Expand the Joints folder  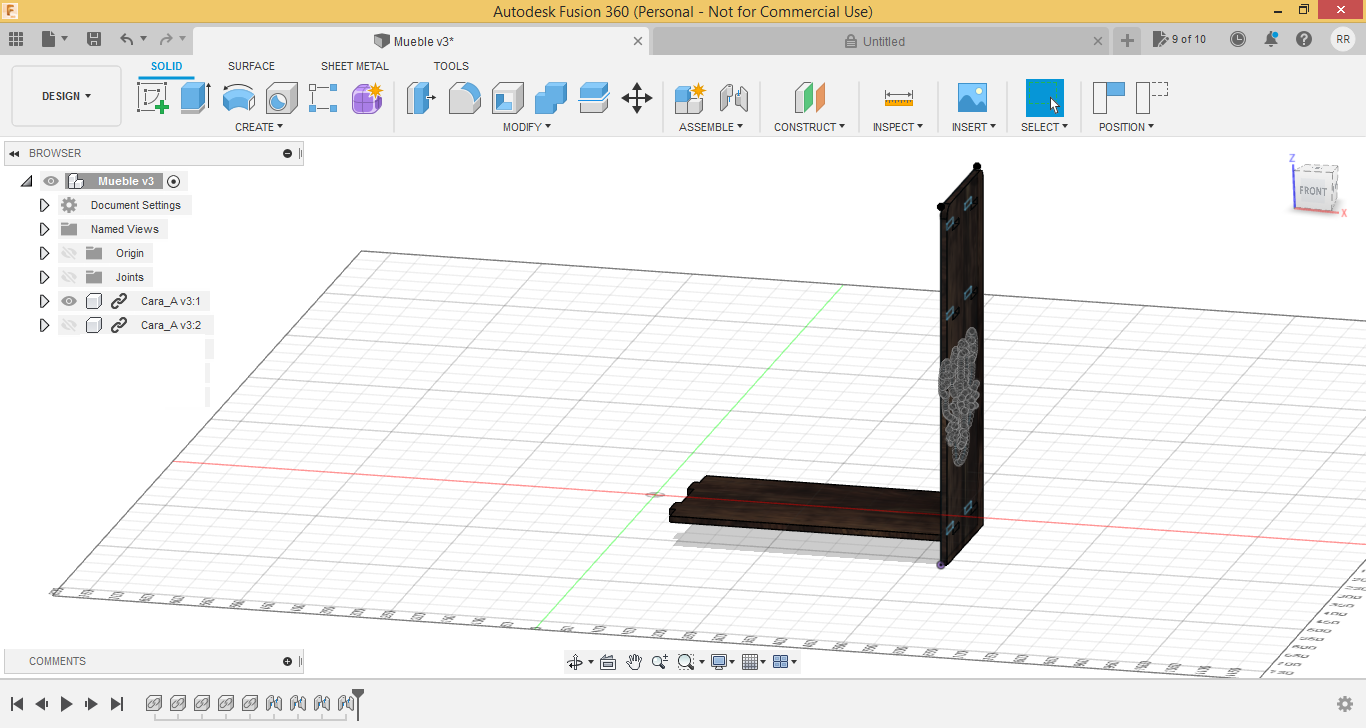[x=44, y=277]
